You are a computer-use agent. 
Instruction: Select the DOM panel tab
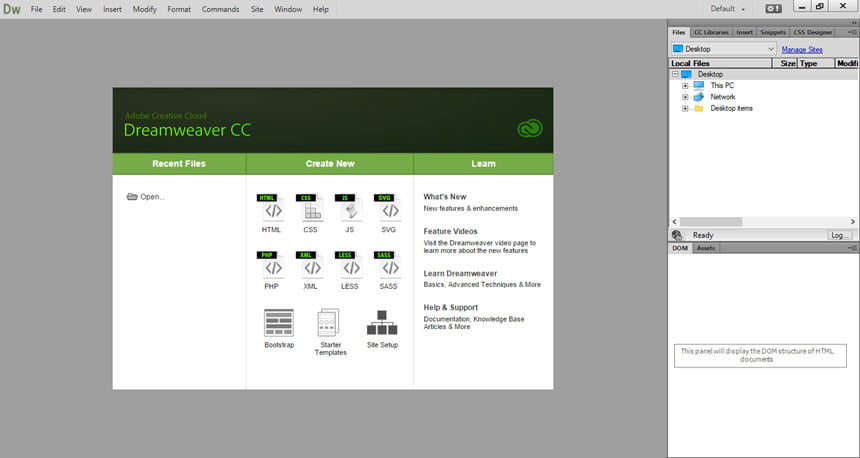click(x=680, y=248)
